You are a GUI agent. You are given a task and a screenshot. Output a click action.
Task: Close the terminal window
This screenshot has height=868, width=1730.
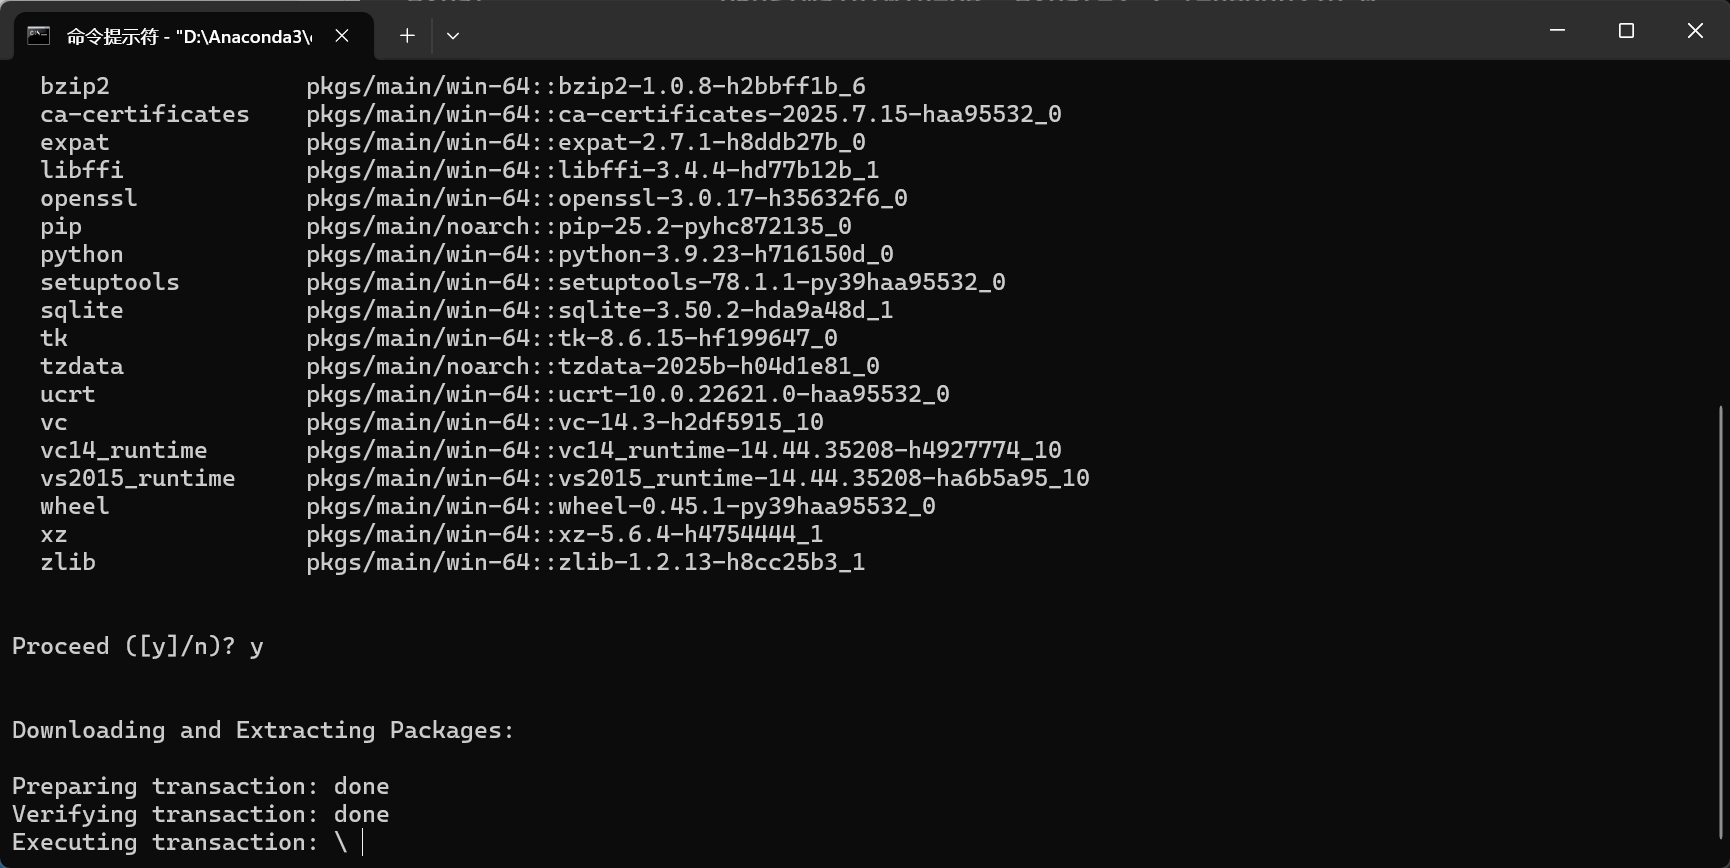click(1695, 31)
